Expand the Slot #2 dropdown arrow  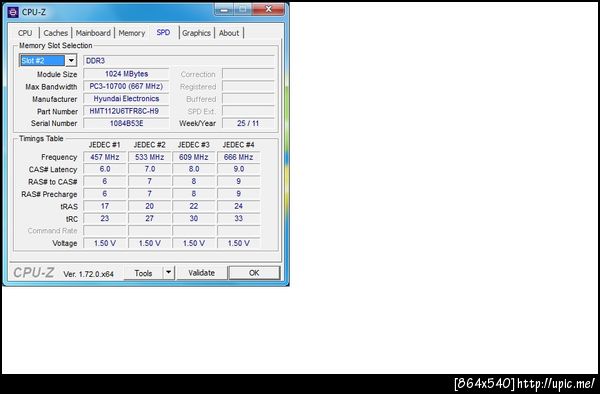pyautogui.click(x=71, y=60)
